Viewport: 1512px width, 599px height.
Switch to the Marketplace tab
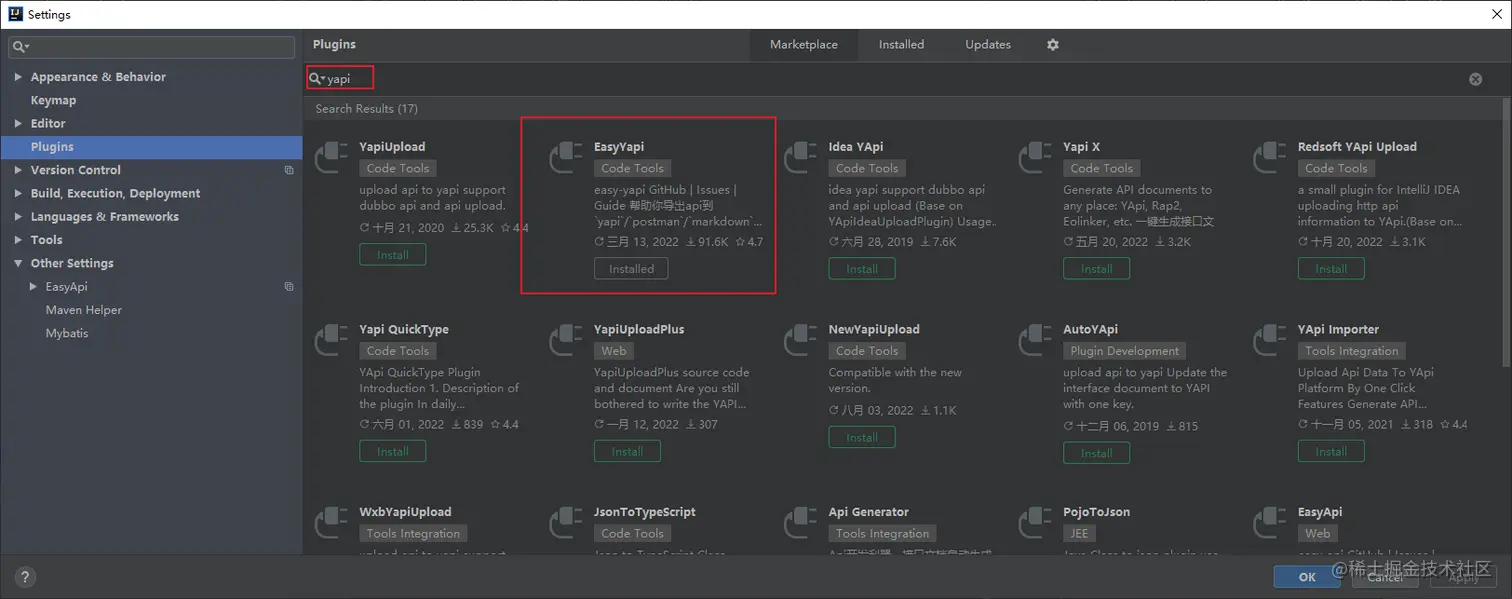point(804,45)
